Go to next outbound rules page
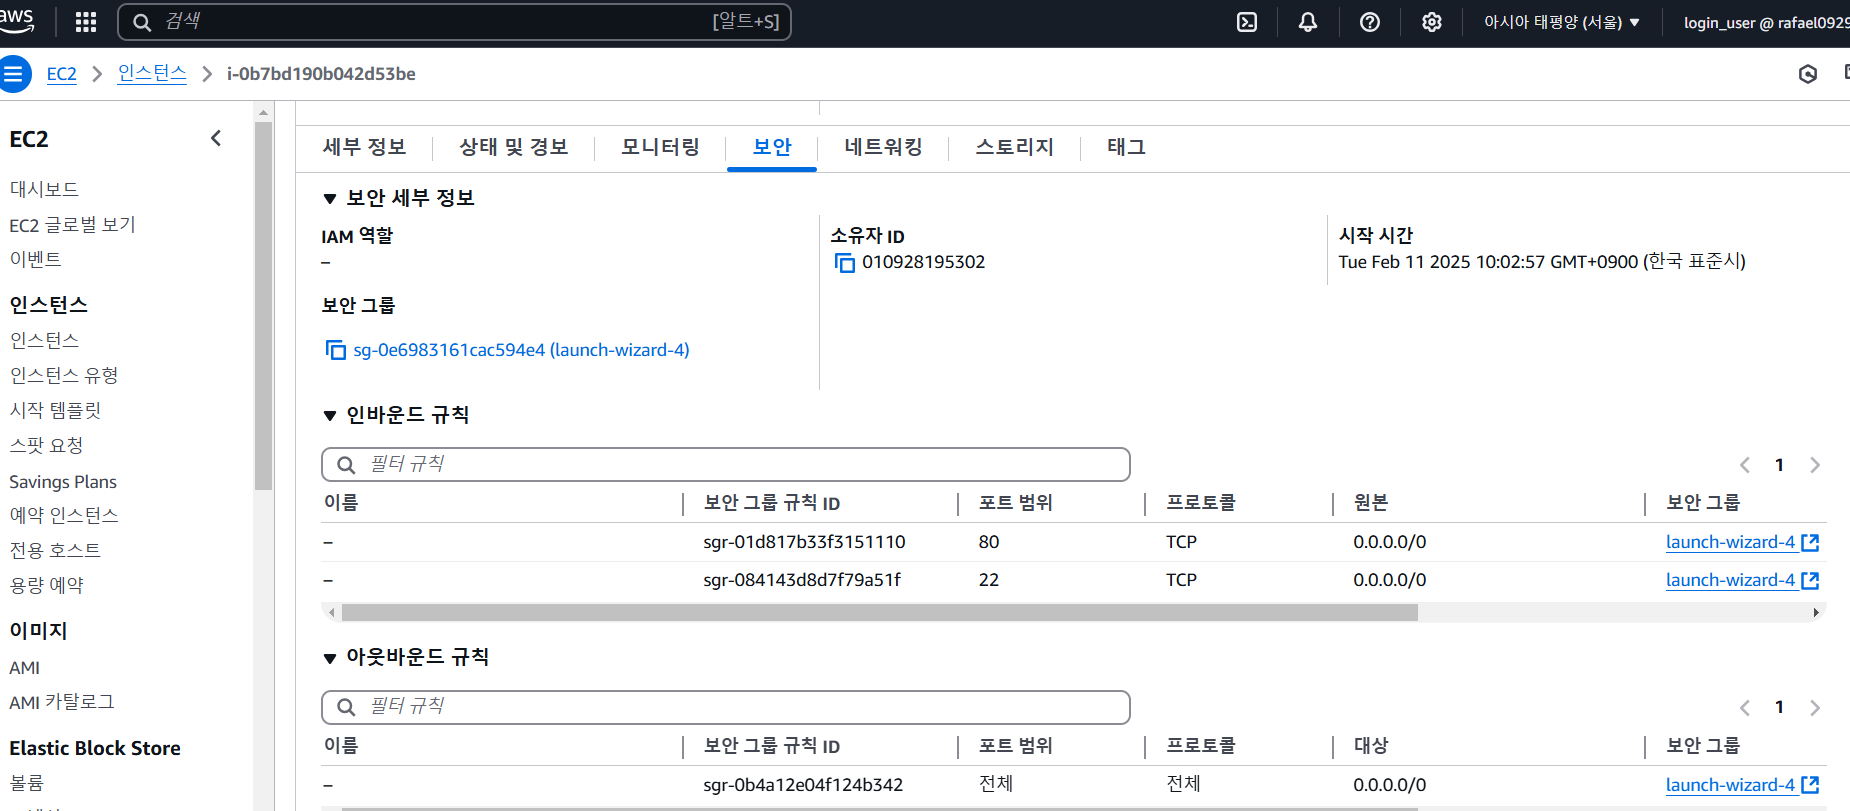This screenshot has width=1850, height=811. pos(1815,708)
